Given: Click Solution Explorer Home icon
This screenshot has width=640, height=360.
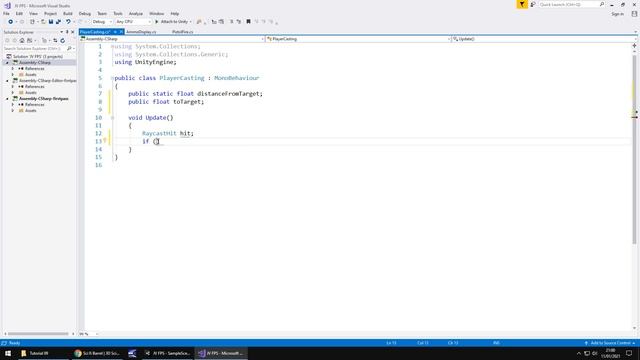Looking at the screenshot, I should coord(22,40).
